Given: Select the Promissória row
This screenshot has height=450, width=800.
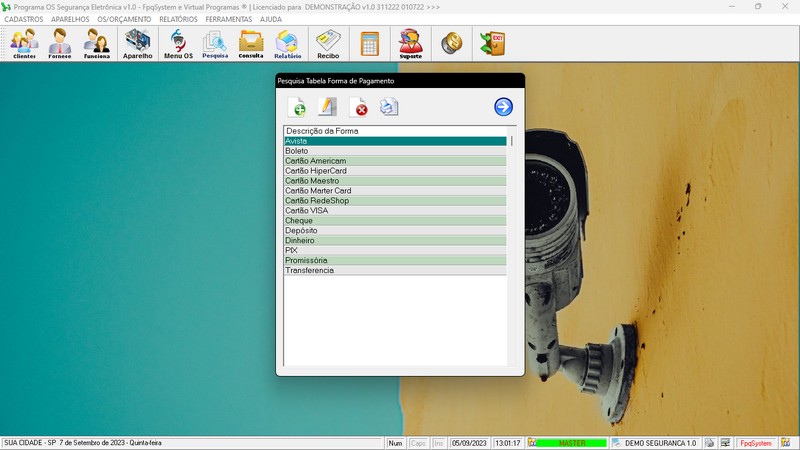Looking at the screenshot, I should point(395,260).
